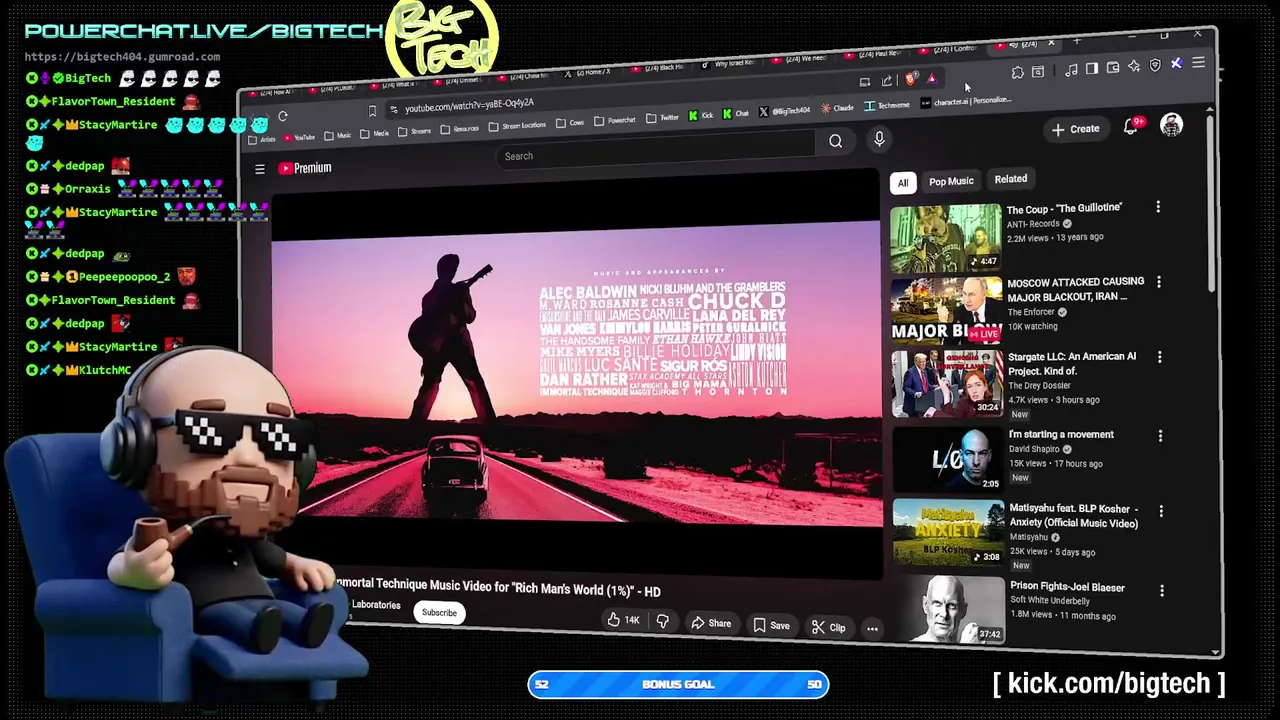Open the Twitter bookmarks folder
1280x720 pixels.
pyautogui.click(x=662, y=118)
